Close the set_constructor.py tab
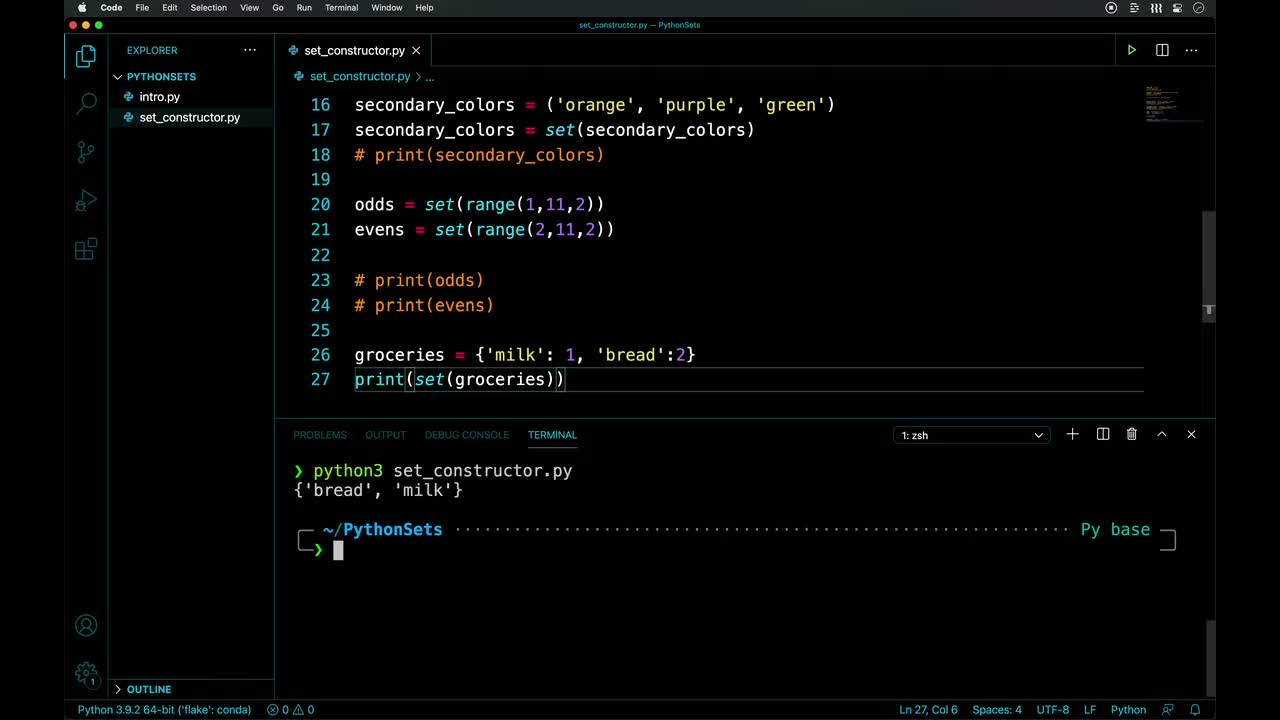This screenshot has width=1280, height=720. click(416, 50)
